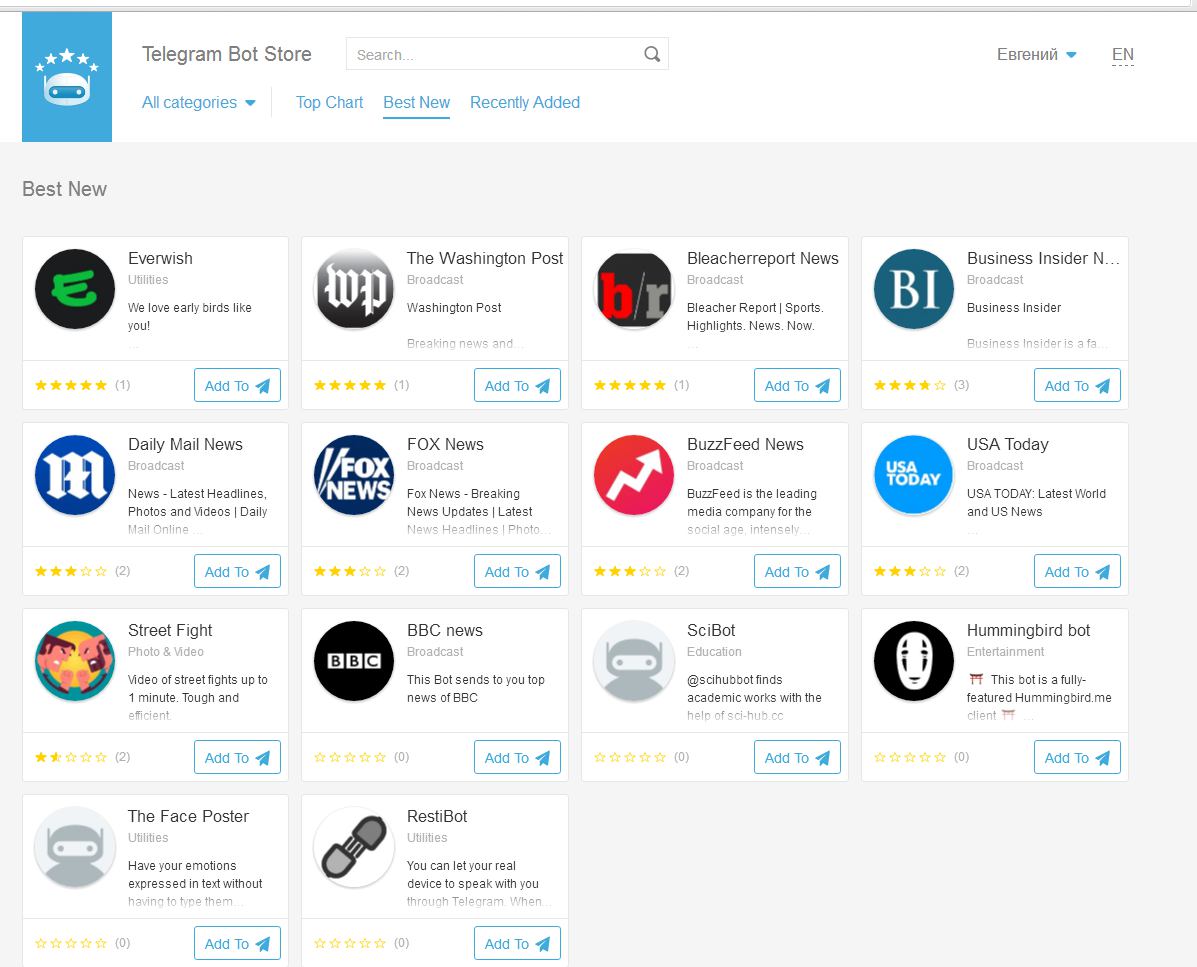Viewport: 1197px width, 967px height.
Task: Expand the All categories dropdown
Action: (x=199, y=102)
